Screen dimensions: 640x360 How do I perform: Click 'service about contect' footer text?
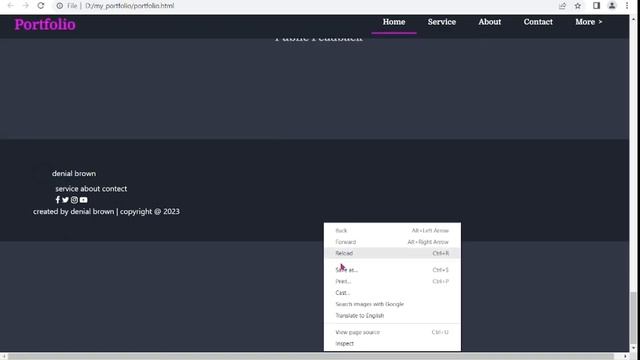91,189
